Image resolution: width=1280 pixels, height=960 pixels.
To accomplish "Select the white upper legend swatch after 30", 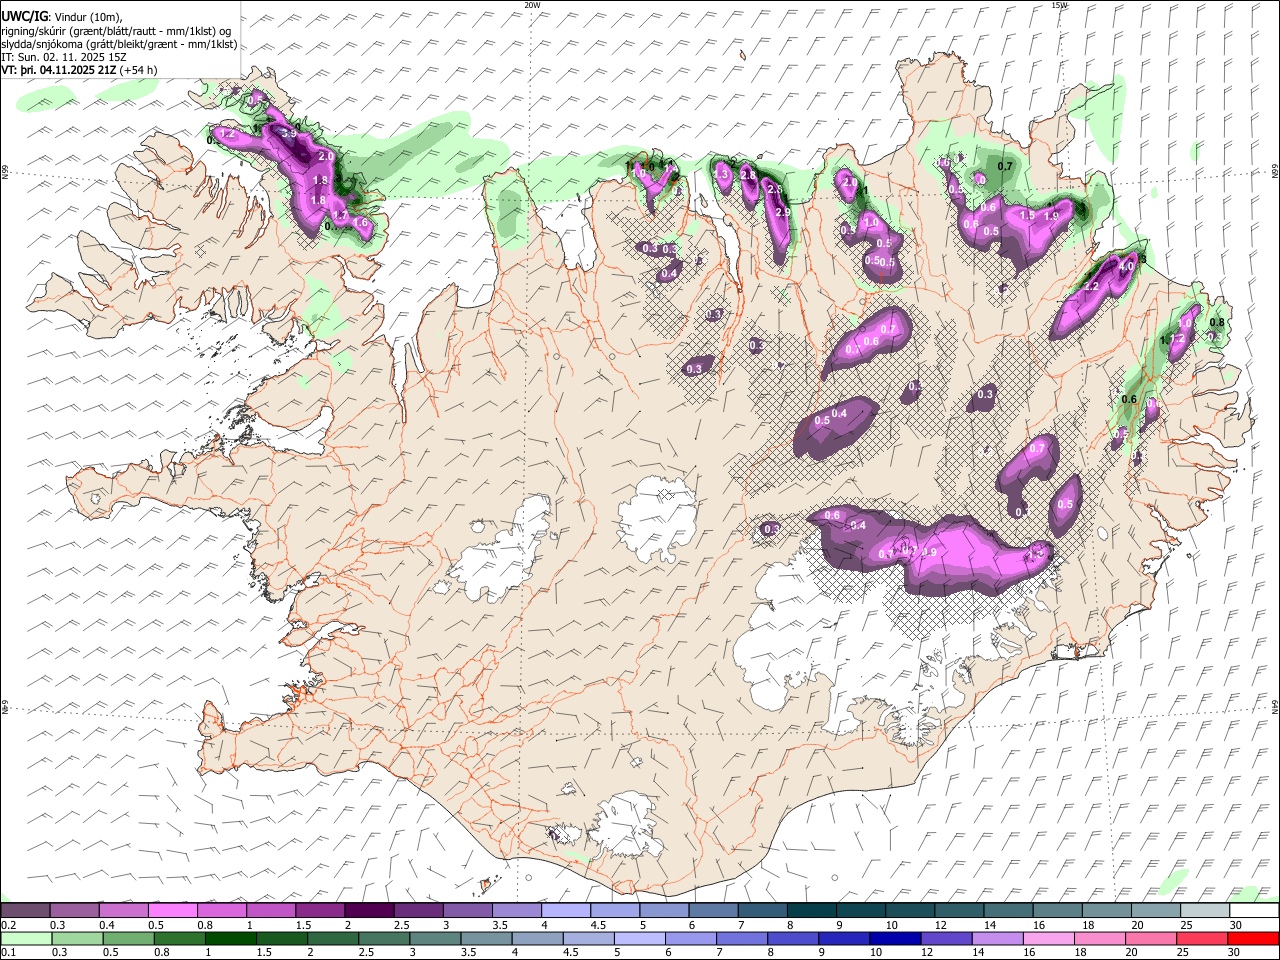I will click(1254, 910).
